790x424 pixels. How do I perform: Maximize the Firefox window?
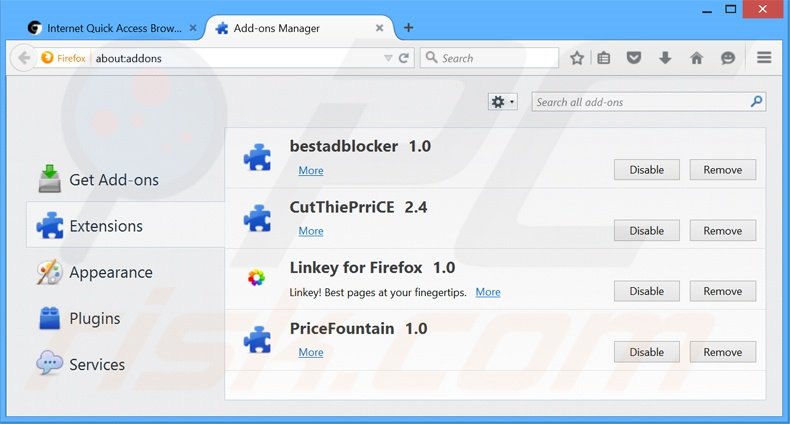(x=731, y=9)
